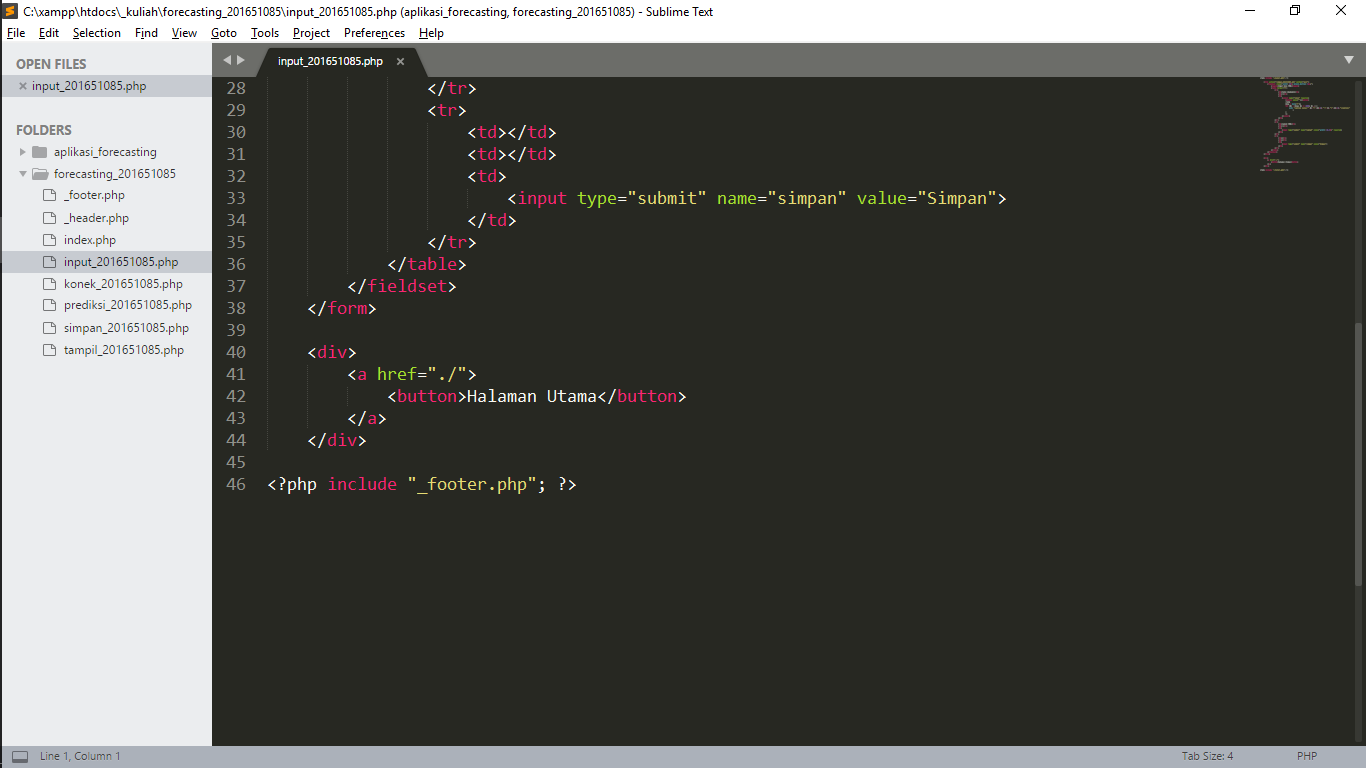This screenshot has height=768, width=1366.
Task: Collapse the forecasting_201651085 folder arrow
Action: [x=23, y=174]
